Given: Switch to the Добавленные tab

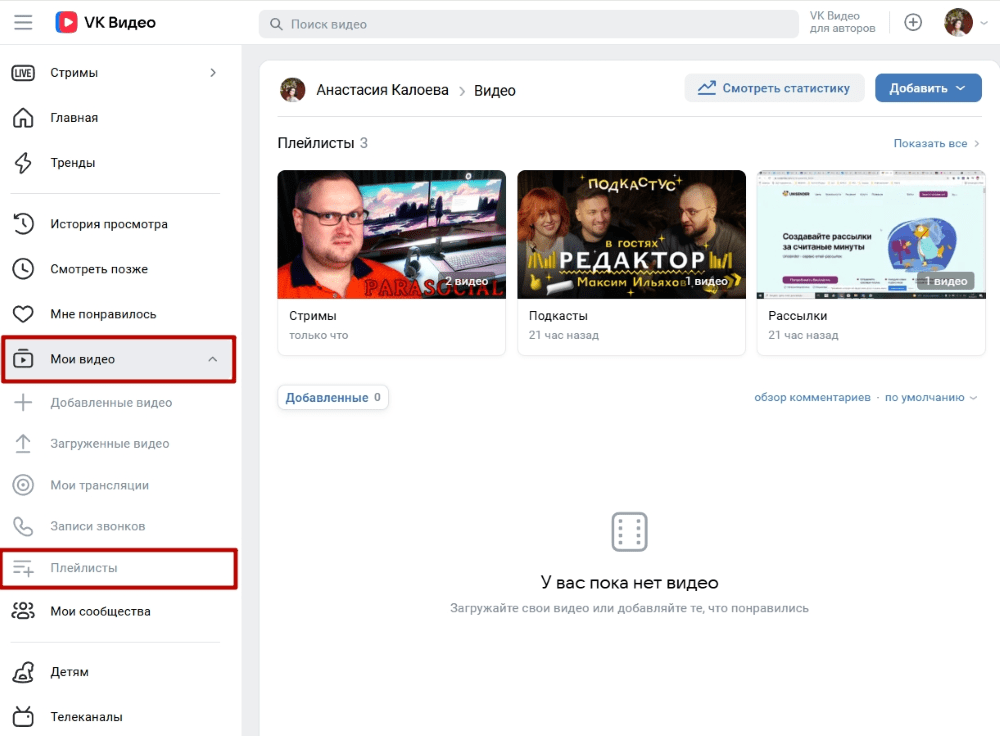Looking at the screenshot, I should tap(332, 397).
